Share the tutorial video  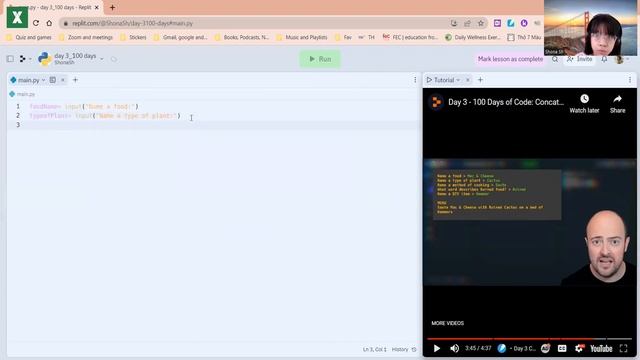point(618,103)
